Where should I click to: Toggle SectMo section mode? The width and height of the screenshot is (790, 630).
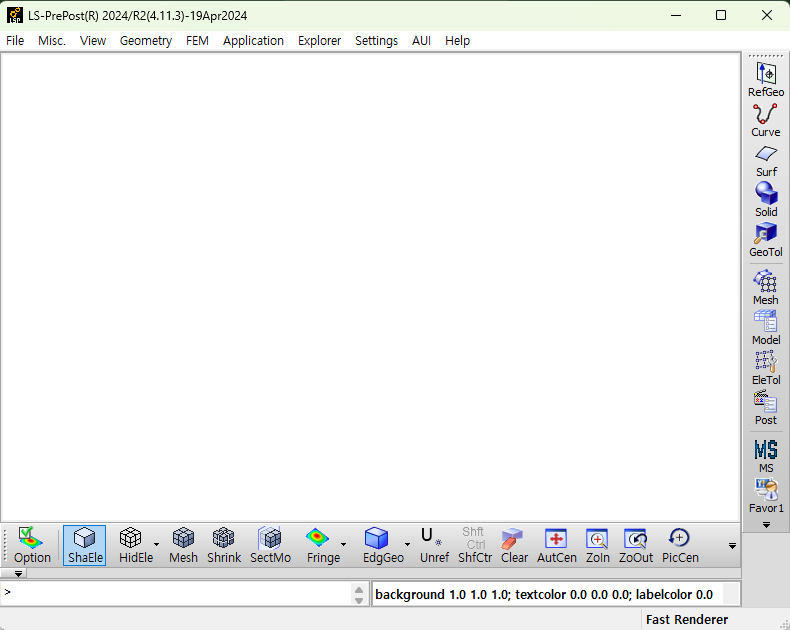point(271,545)
